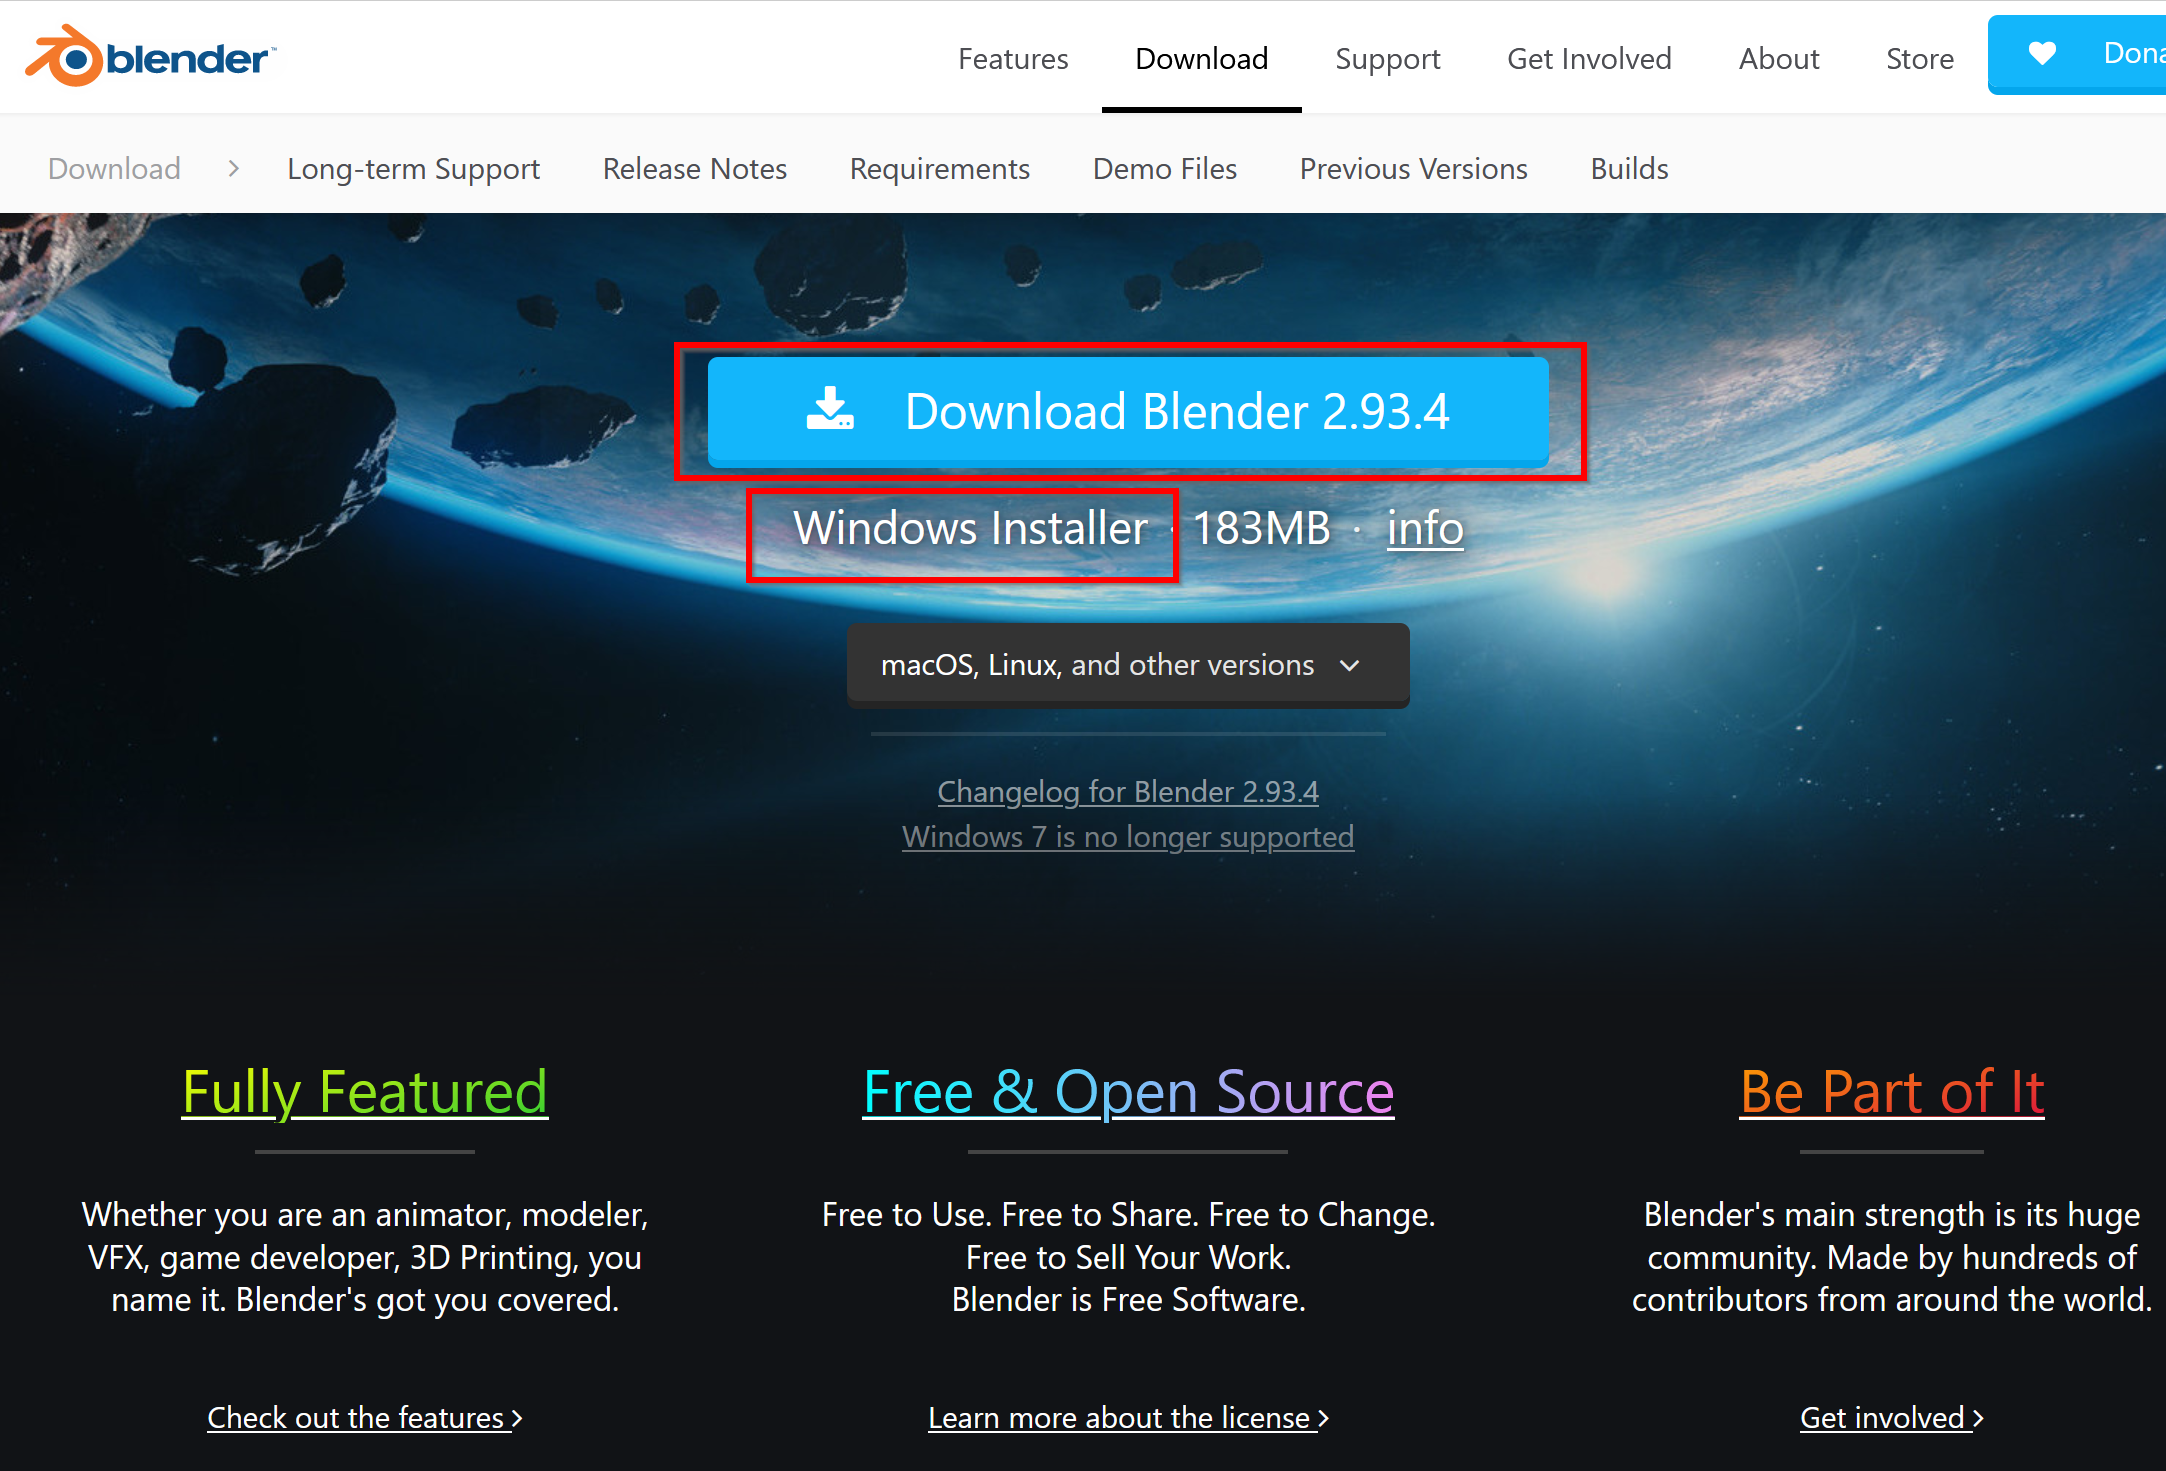This screenshot has height=1471, width=2166.
Task: Click the 183MB file size text
Action: click(1262, 527)
